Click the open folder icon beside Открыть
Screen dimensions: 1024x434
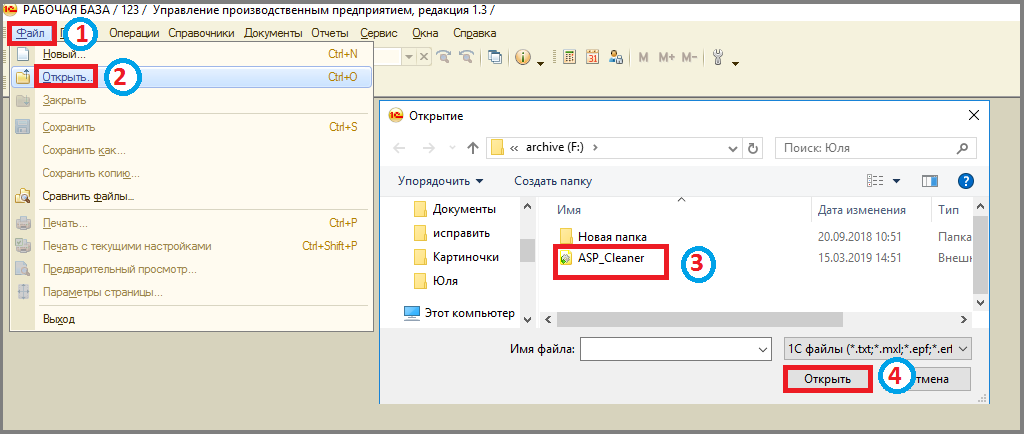23,77
